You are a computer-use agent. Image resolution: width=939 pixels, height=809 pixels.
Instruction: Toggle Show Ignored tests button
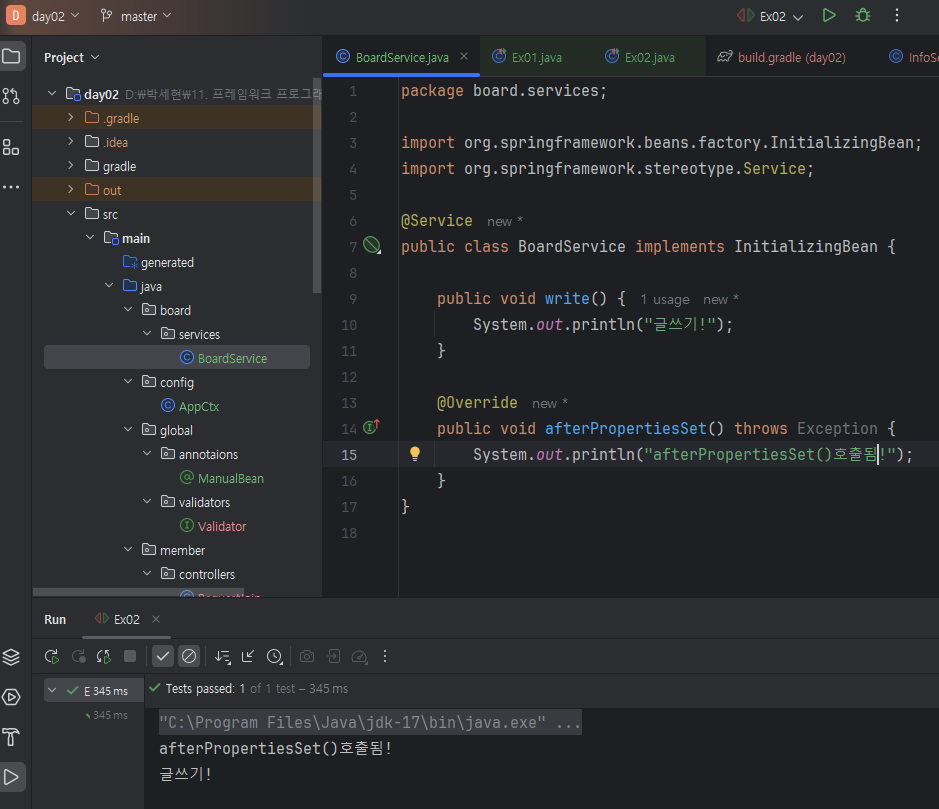point(189,656)
